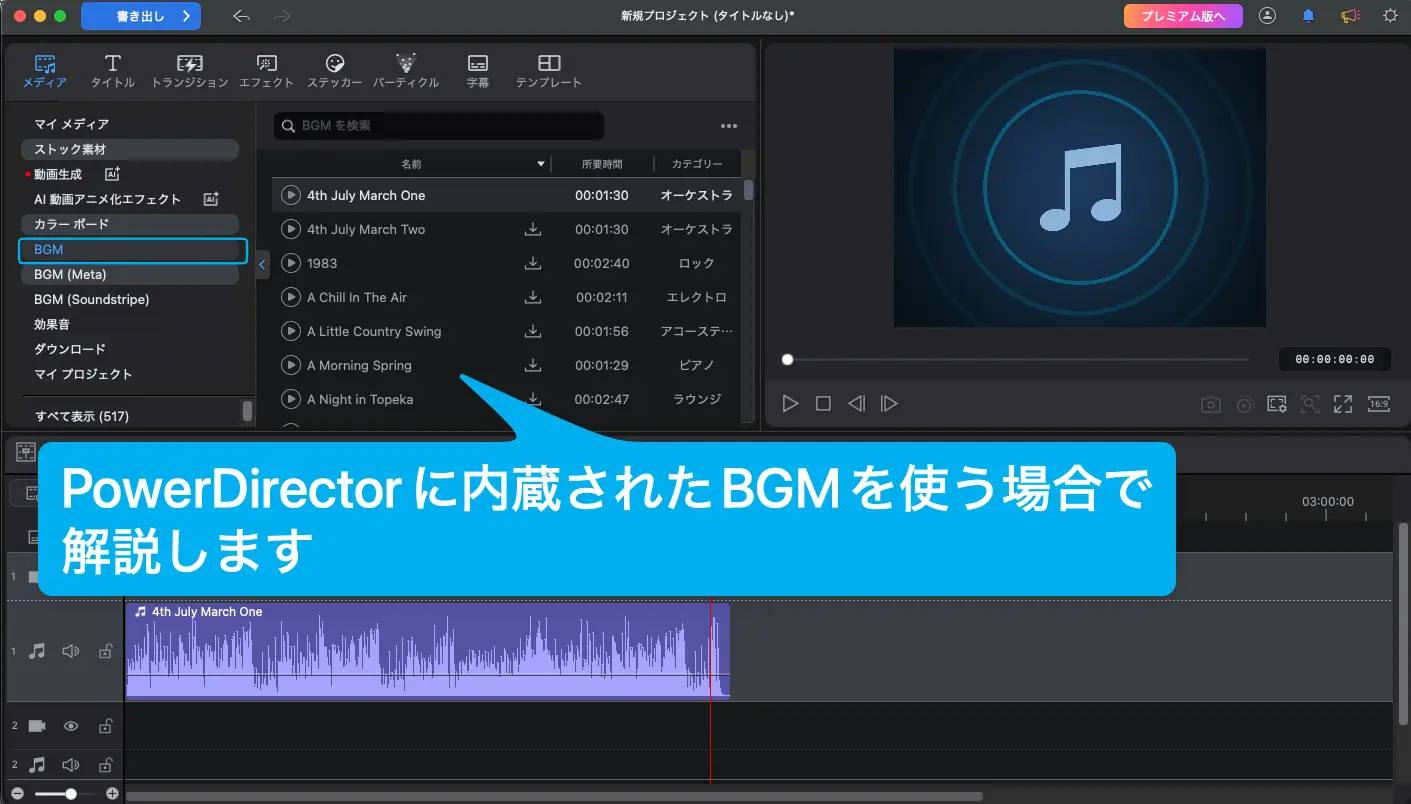Download the 1983 track
This screenshot has width=1411, height=804.
tap(533, 263)
